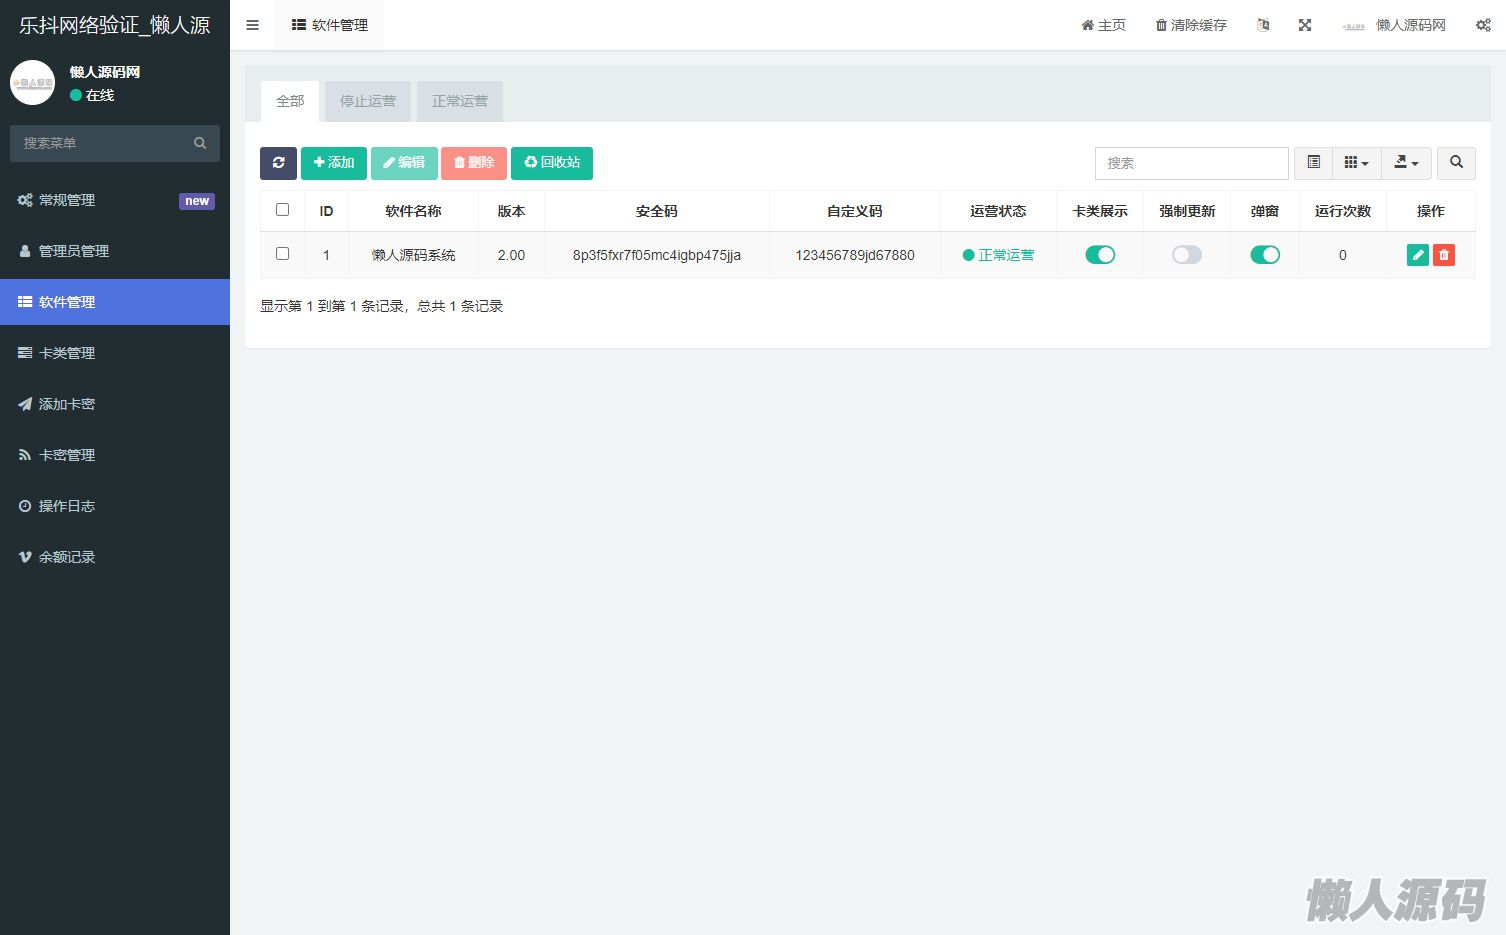Screen dimensions: 1506x935
Task: Edit row 1 using green pencil icon
Action: [x=1418, y=255]
